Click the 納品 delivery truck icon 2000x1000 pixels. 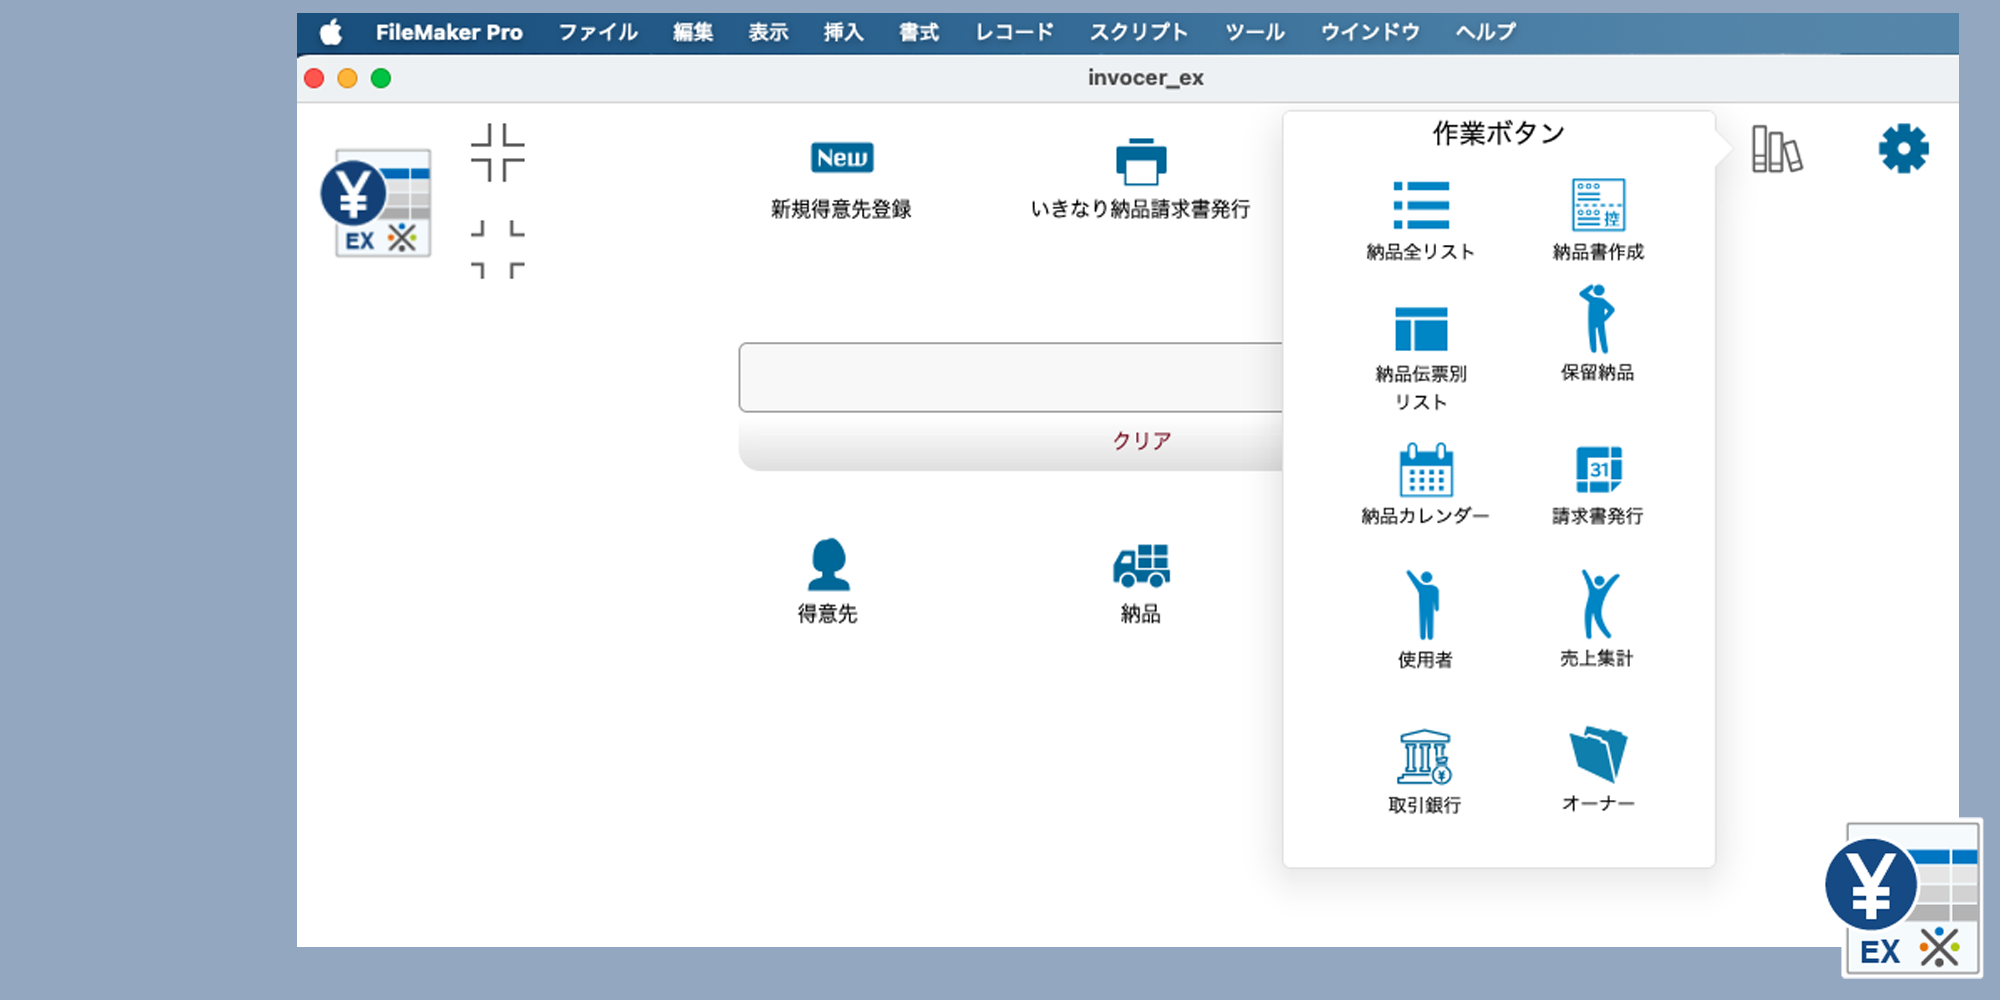click(1141, 566)
